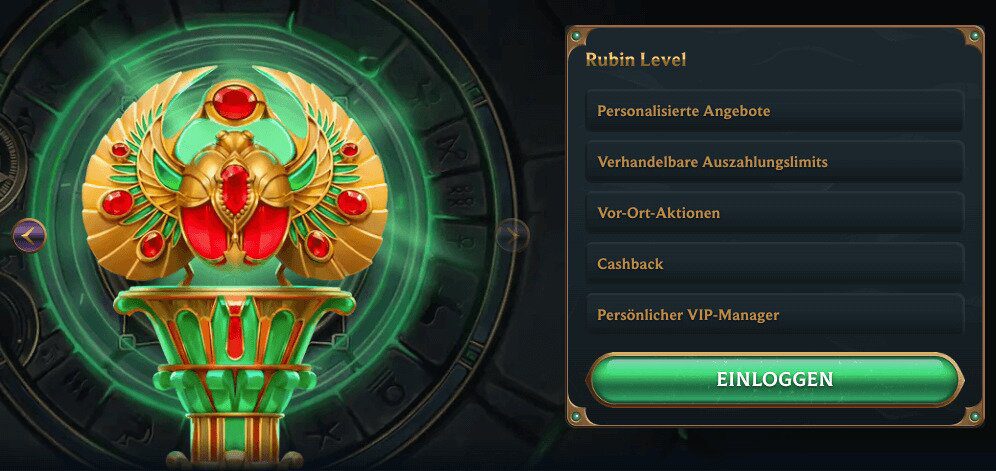Image resolution: width=996 pixels, height=471 pixels.
Task: Click the green lotus pedestal column
Action: point(234,375)
